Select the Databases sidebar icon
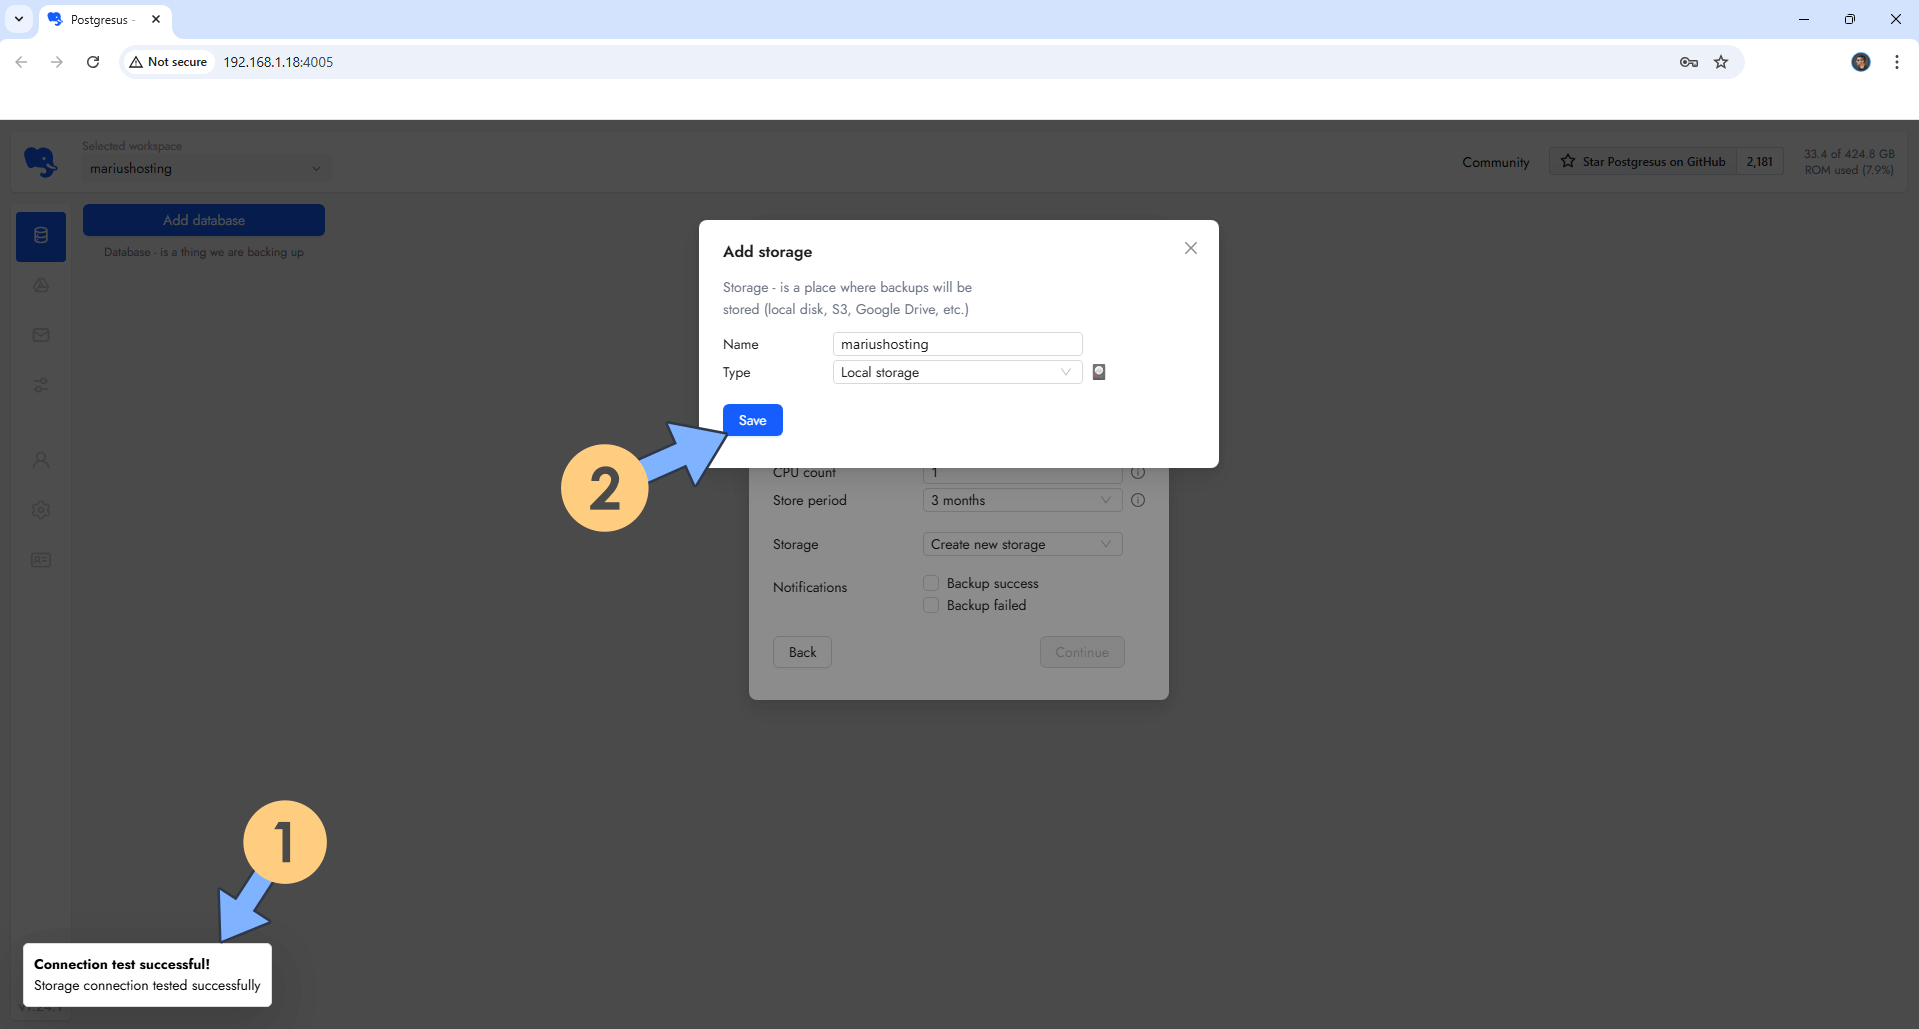The width and height of the screenshot is (1919, 1029). (x=40, y=236)
